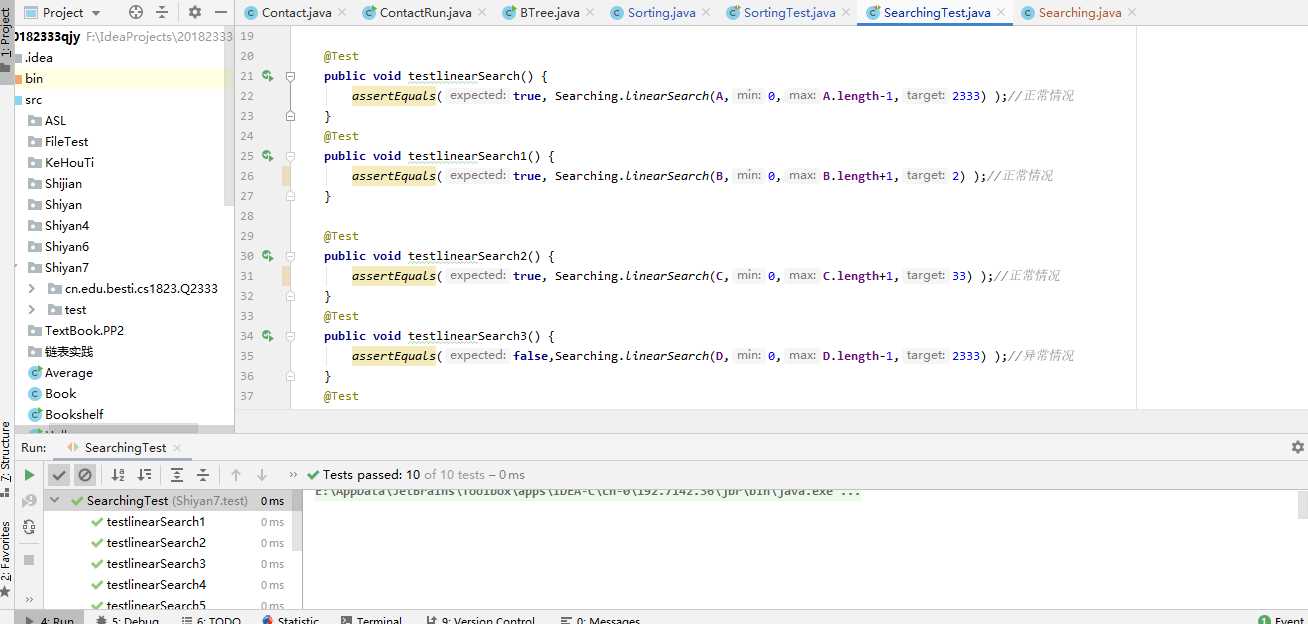Open the 0: Messages tool window

tap(600, 620)
